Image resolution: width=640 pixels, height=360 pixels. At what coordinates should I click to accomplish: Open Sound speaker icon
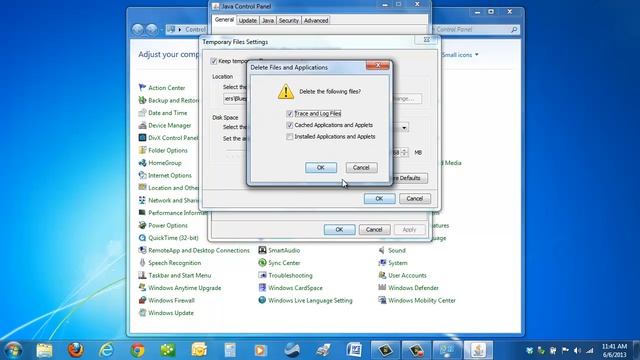382,250
